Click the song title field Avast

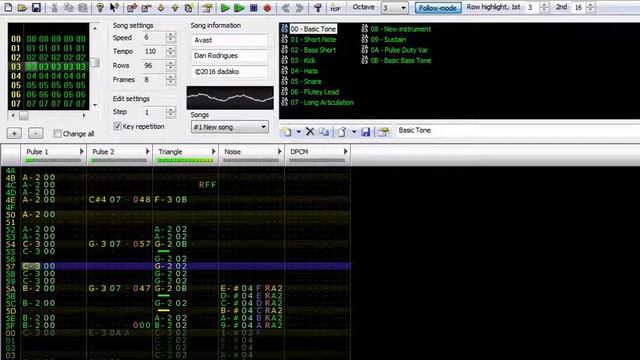229,40
